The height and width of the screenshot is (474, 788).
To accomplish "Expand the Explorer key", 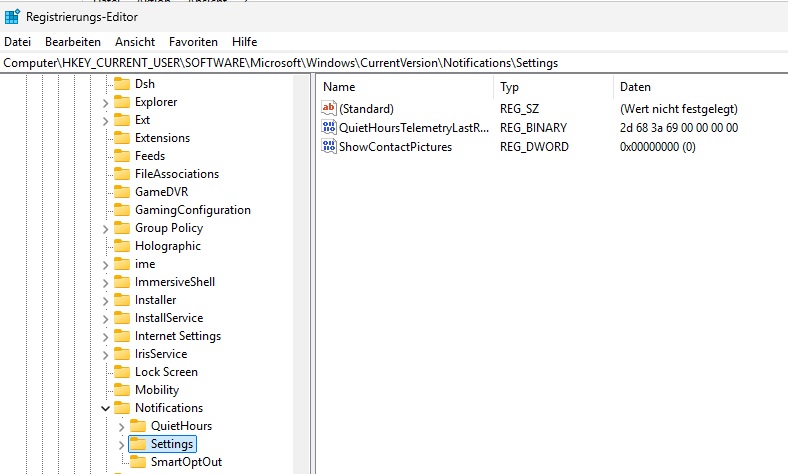I will [105, 103].
